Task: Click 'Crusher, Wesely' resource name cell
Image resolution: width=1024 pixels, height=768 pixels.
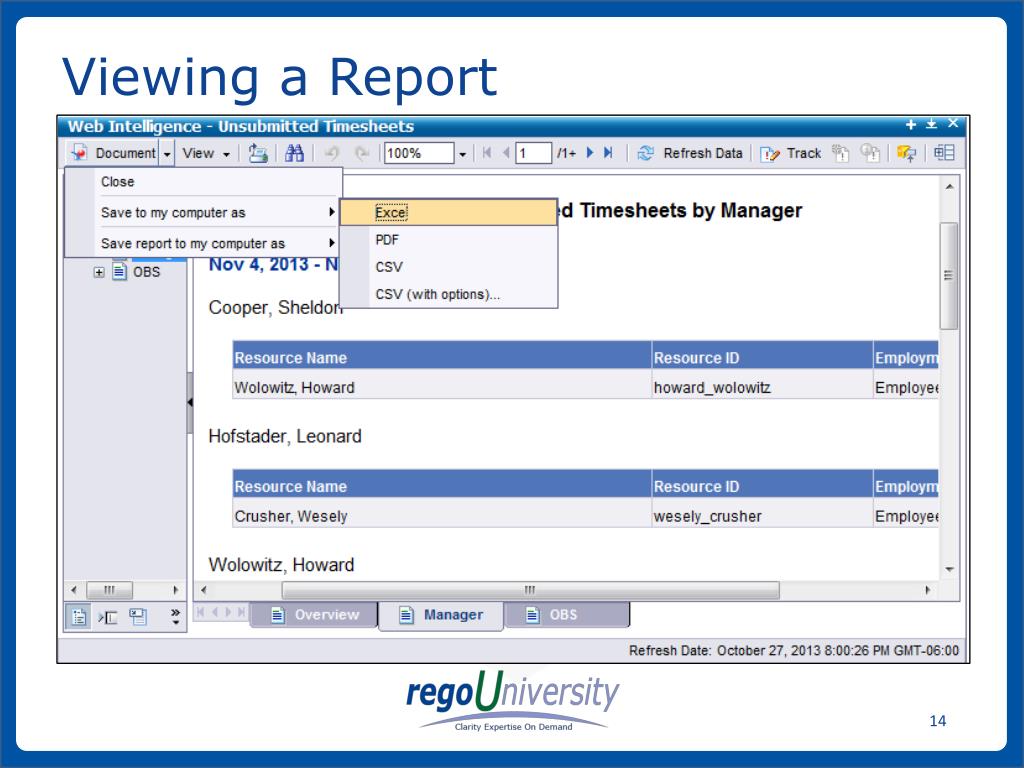Action: (x=441, y=516)
